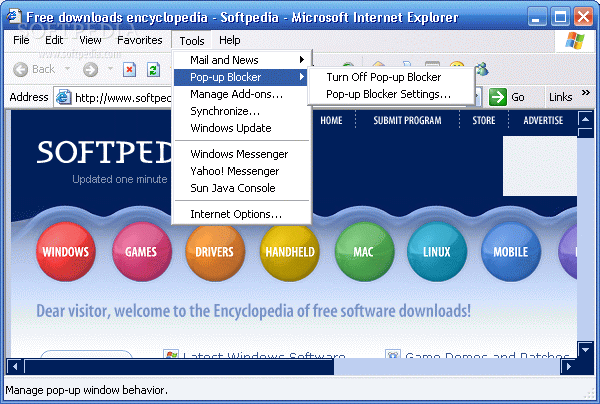Click the Windows flag logo
The height and width of the screenshot is (404, 600).
[x=575, y=41]
